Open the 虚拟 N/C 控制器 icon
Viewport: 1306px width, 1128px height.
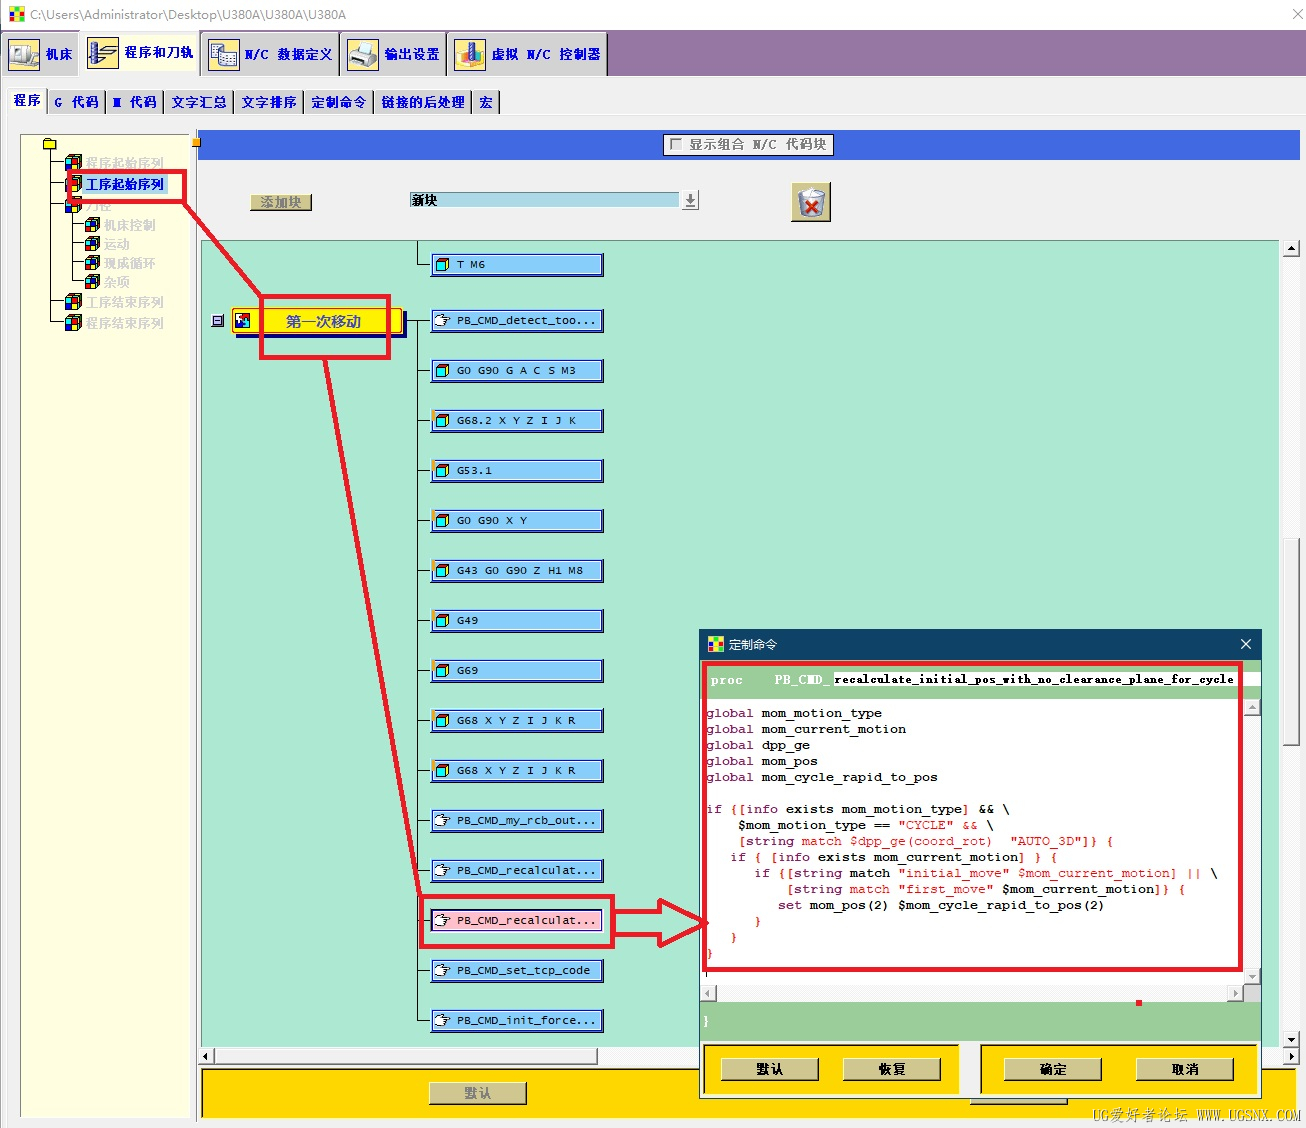point(469,54)
